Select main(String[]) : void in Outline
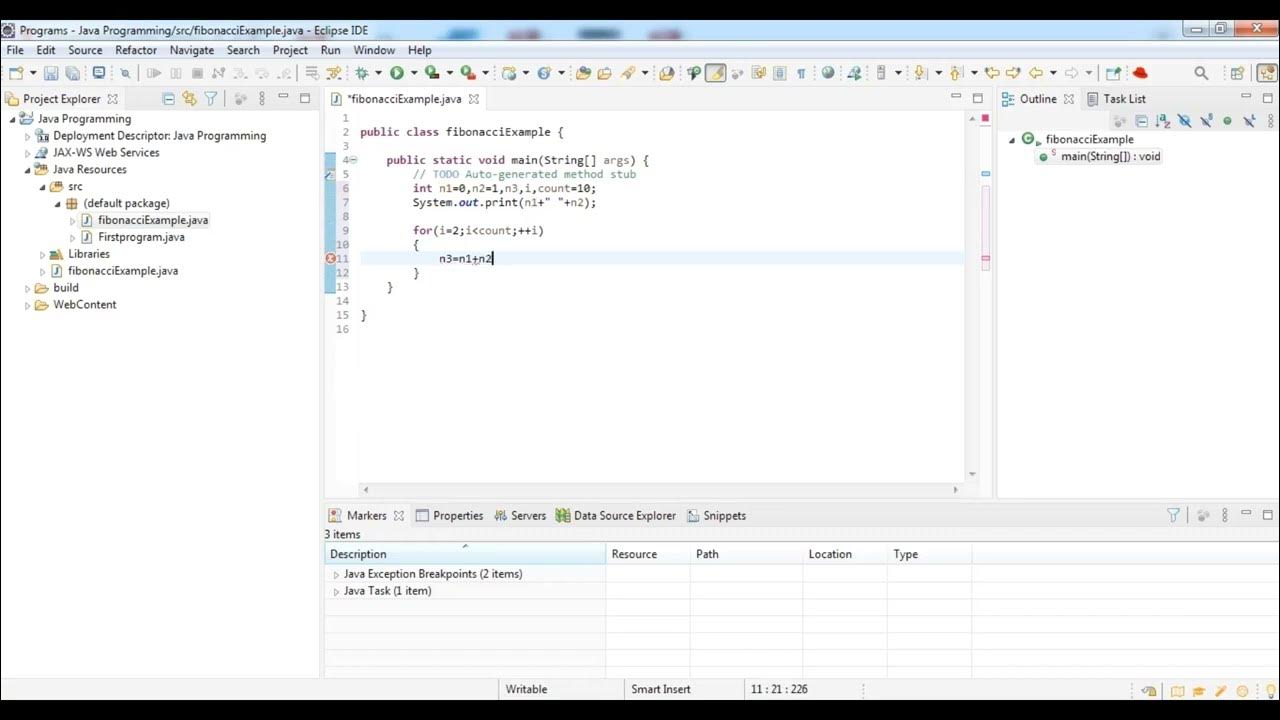 click(x=1110, y=157)
